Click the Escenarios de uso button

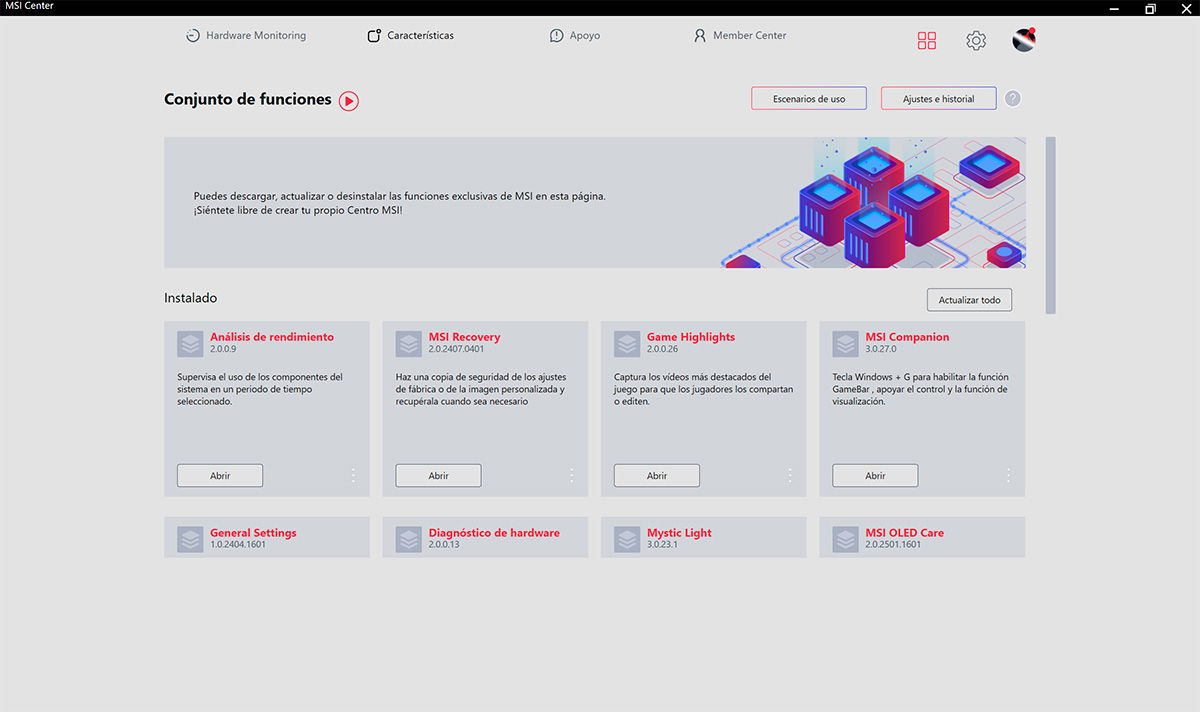click(809, 99)
